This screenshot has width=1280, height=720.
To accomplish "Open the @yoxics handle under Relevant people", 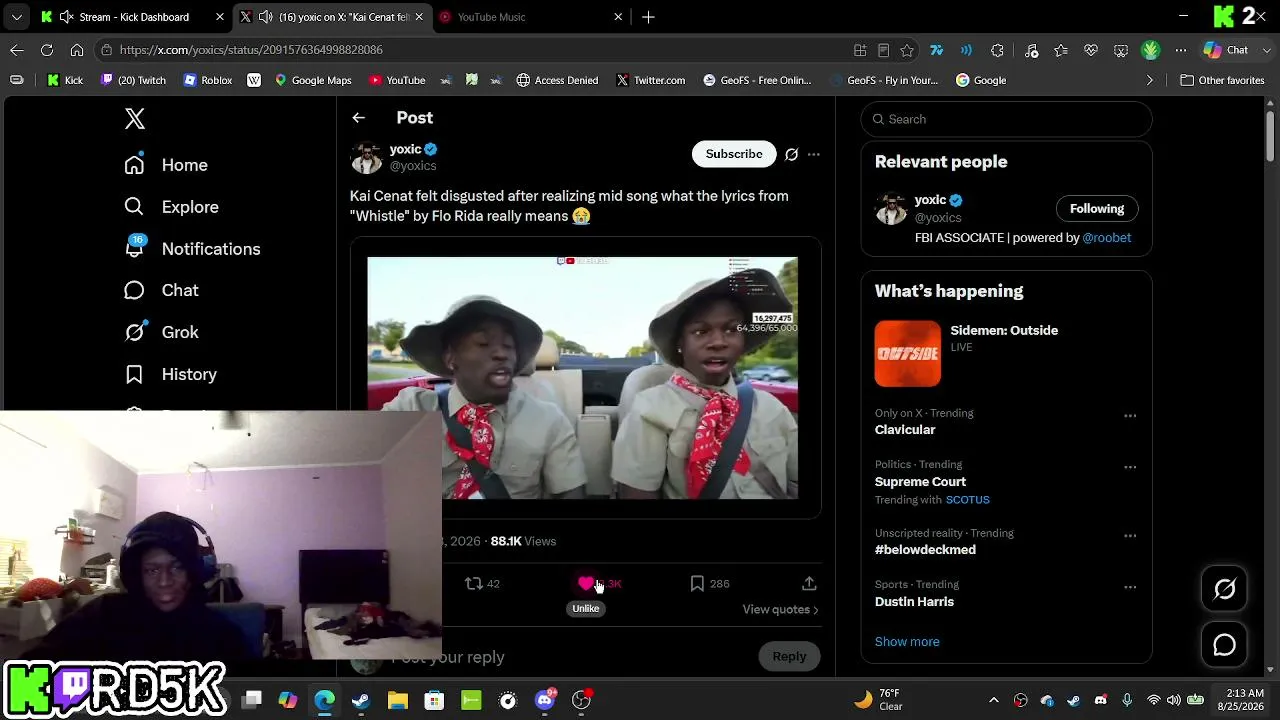I will tap(938, 218).
